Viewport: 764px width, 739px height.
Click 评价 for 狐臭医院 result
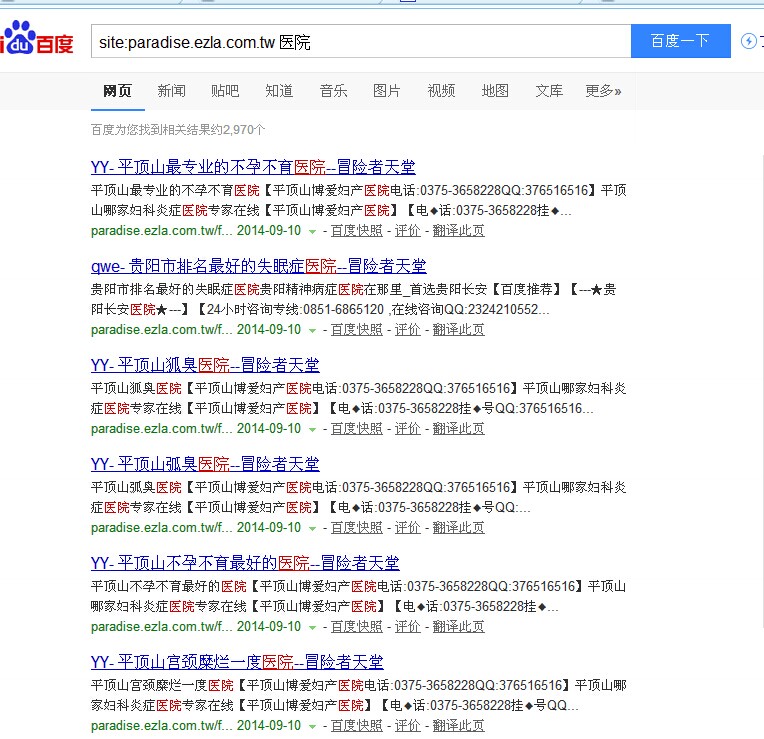click(x=407, y=429)
